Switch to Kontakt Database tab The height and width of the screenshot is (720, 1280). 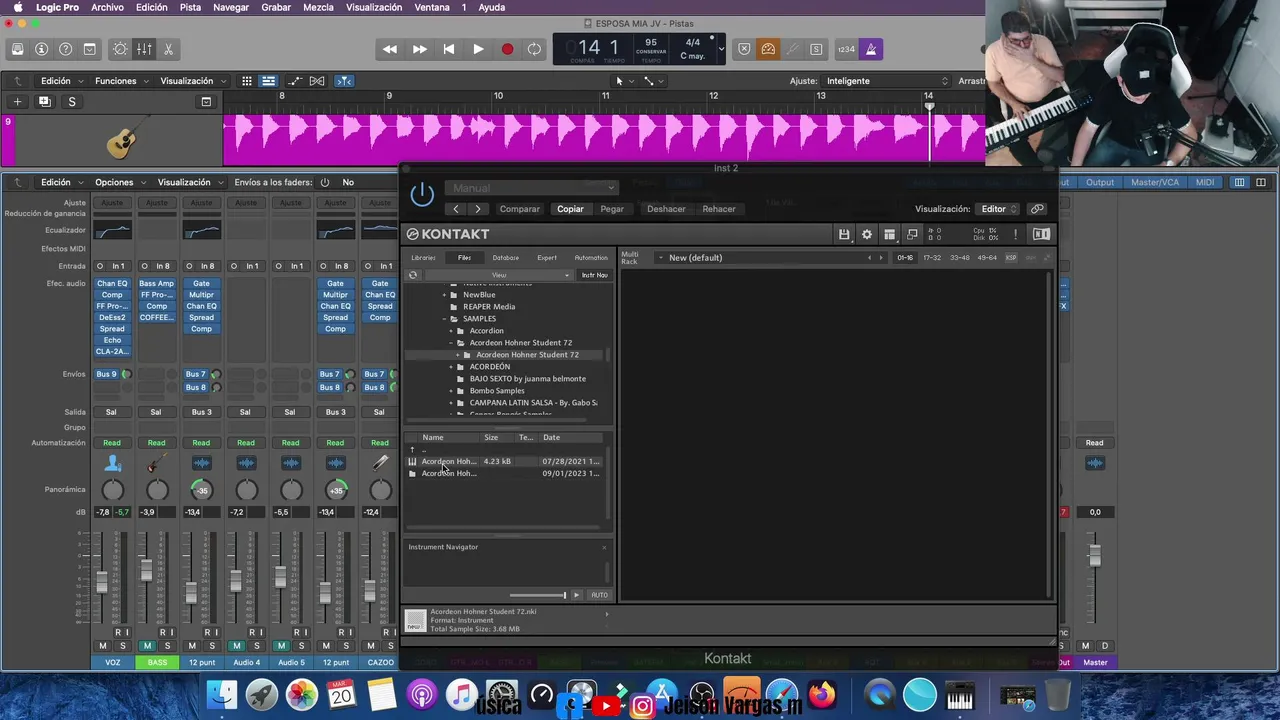(505, 258)
